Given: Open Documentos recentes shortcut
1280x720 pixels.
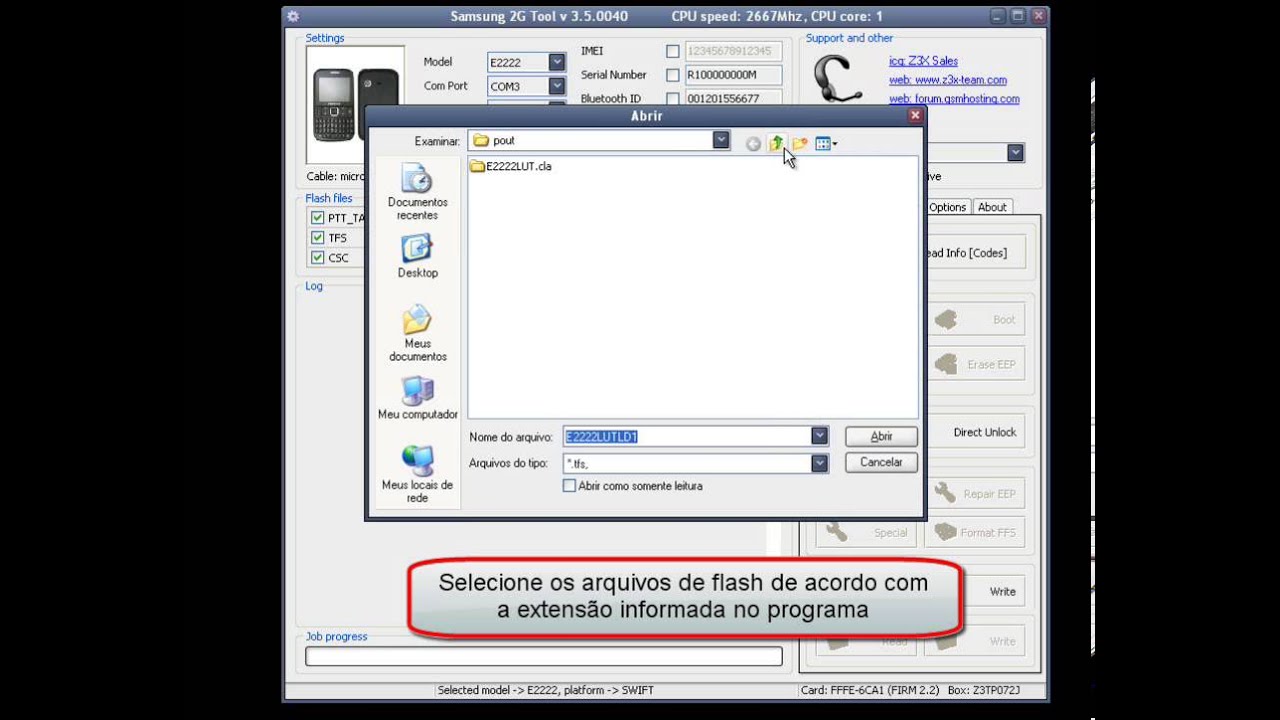Looking at the screenshot, I should (417, 192).
